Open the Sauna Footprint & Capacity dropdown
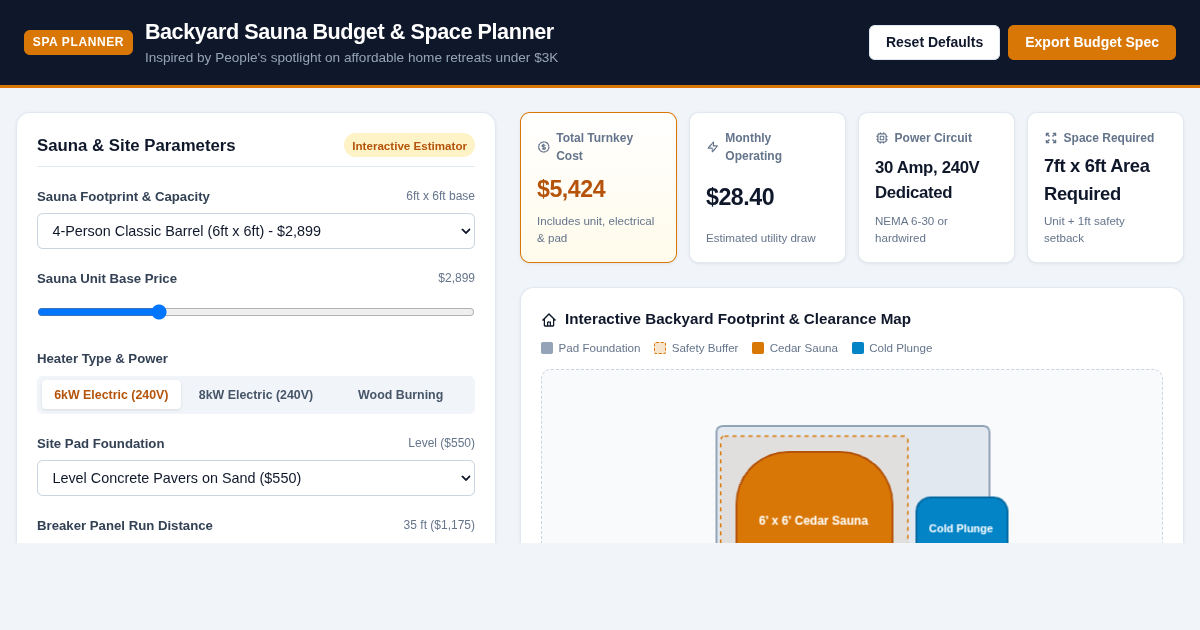 [256, 231]
